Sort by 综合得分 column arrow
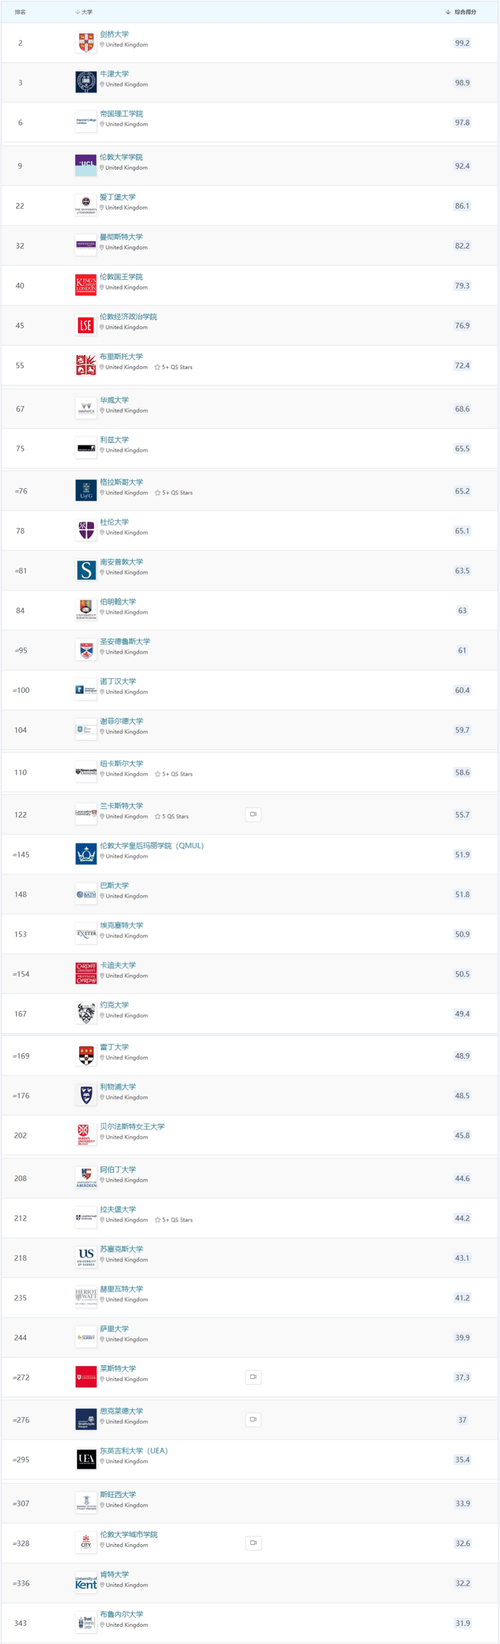 coord(448,12)
